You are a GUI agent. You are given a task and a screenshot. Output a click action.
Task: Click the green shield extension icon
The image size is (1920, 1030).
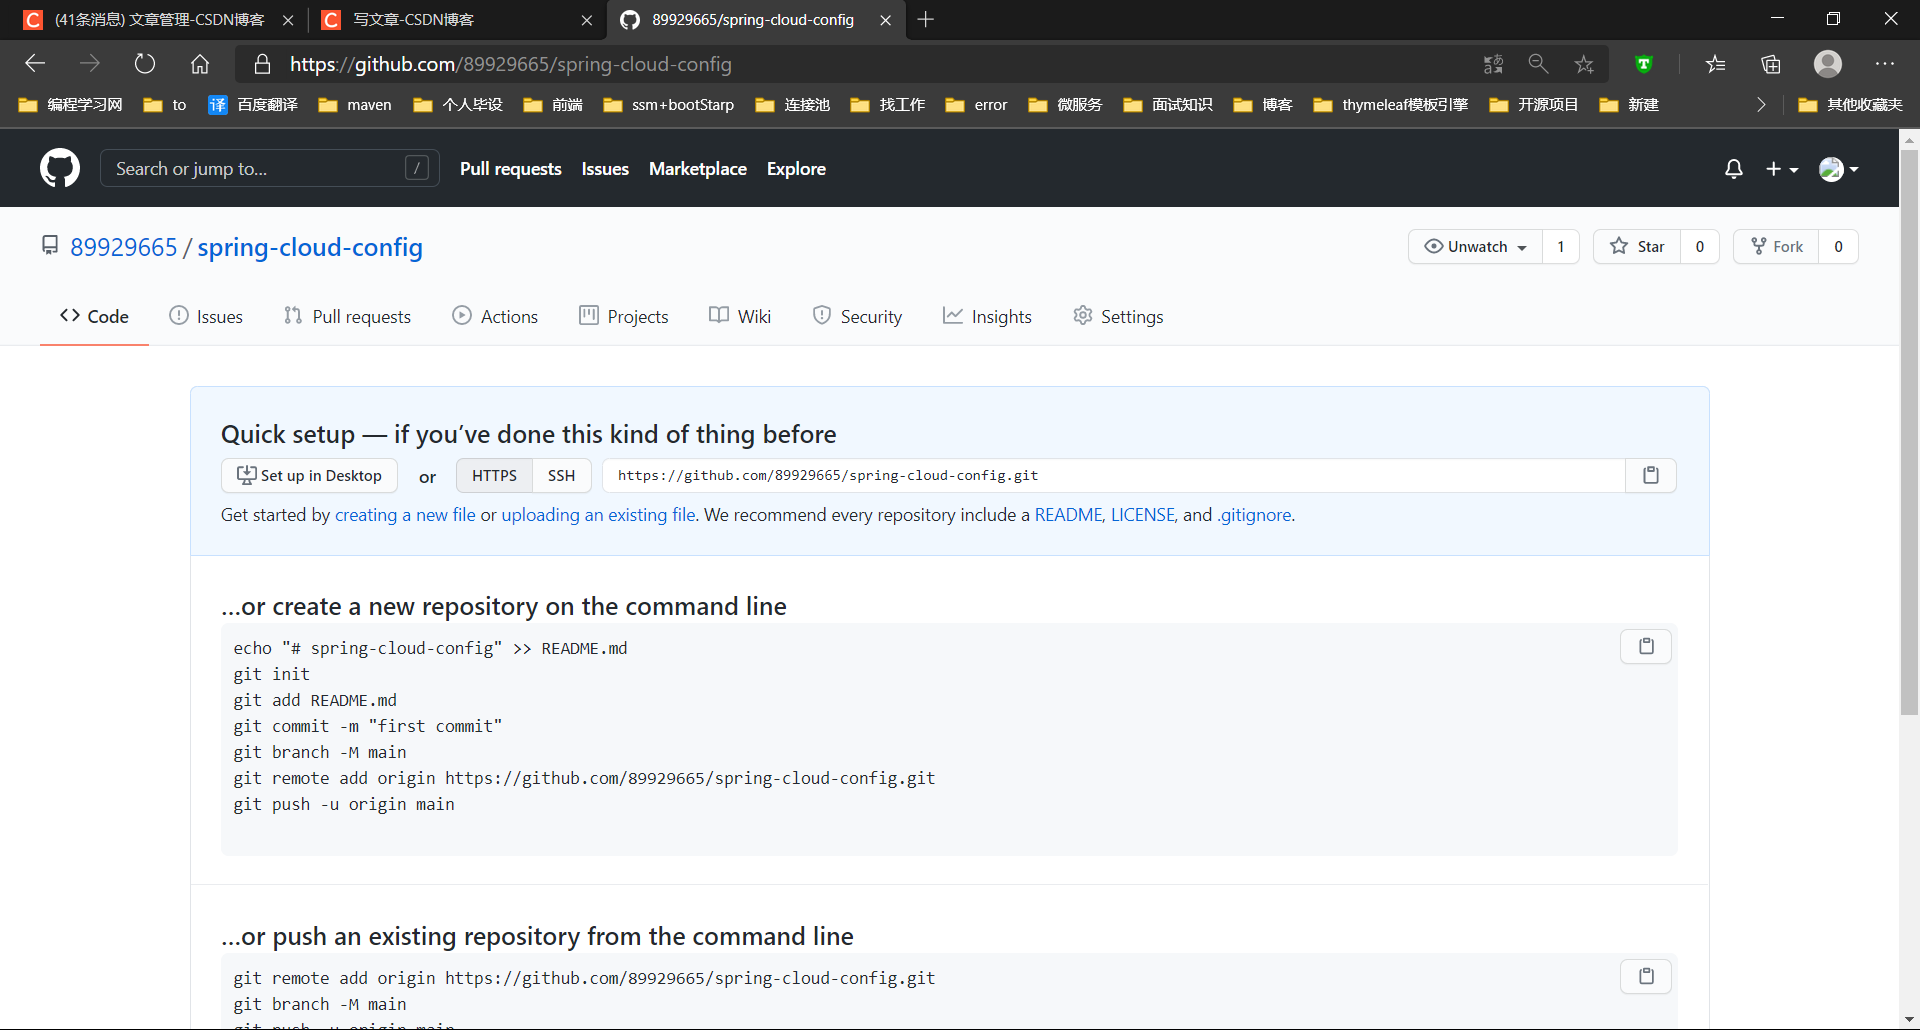click(x=1643, y=64)
